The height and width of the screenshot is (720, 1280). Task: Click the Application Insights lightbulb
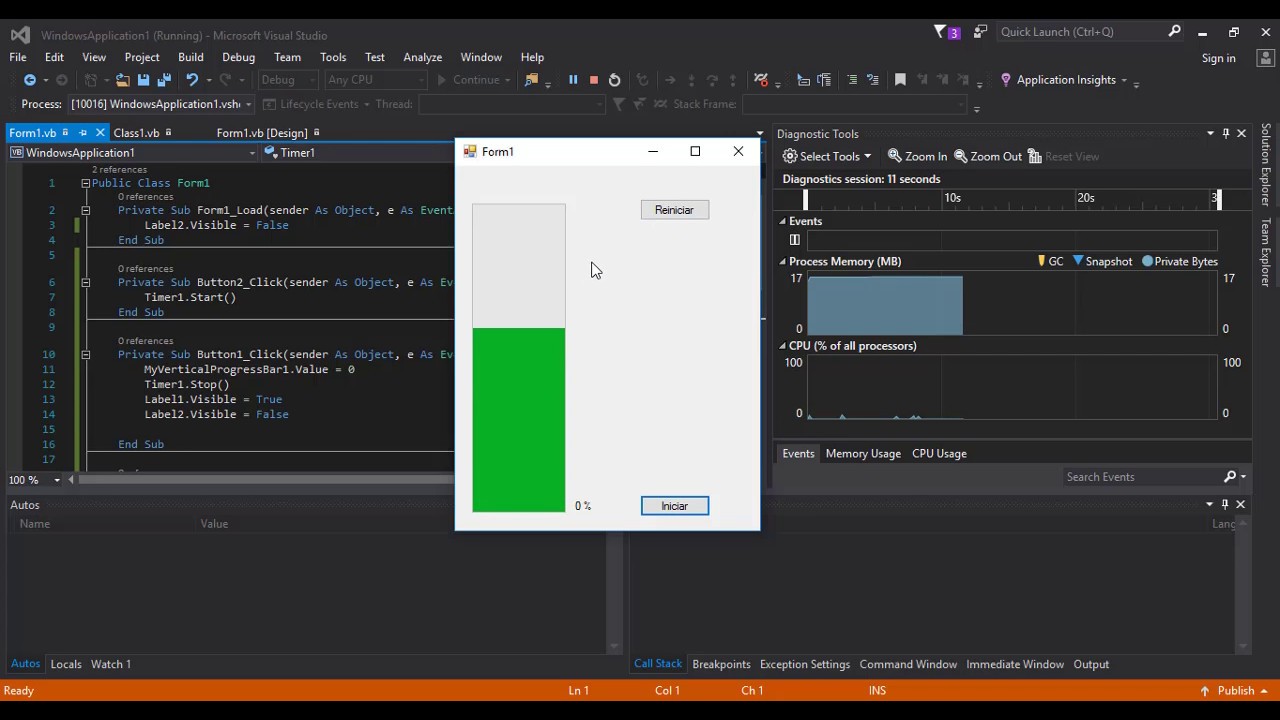1006,80
